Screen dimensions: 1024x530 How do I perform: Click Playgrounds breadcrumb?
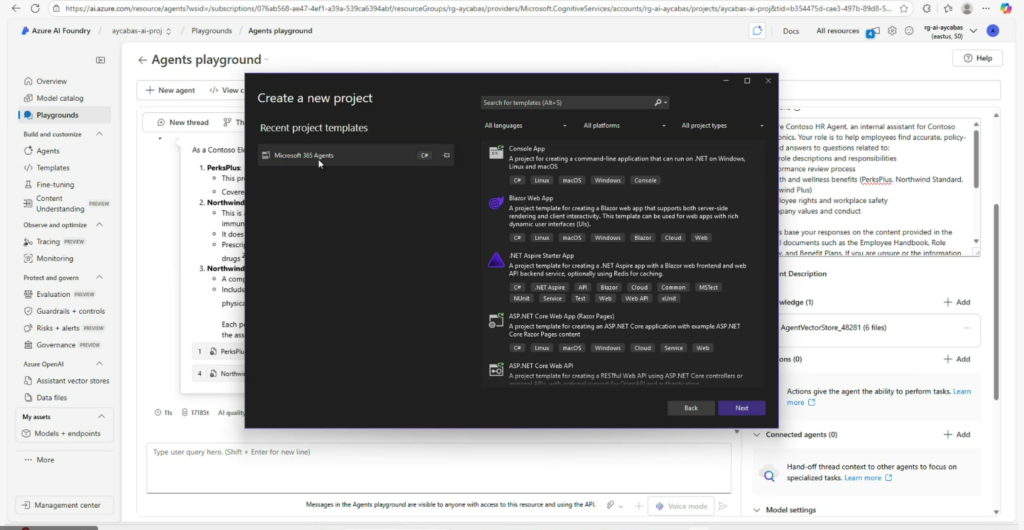(211, 31)
